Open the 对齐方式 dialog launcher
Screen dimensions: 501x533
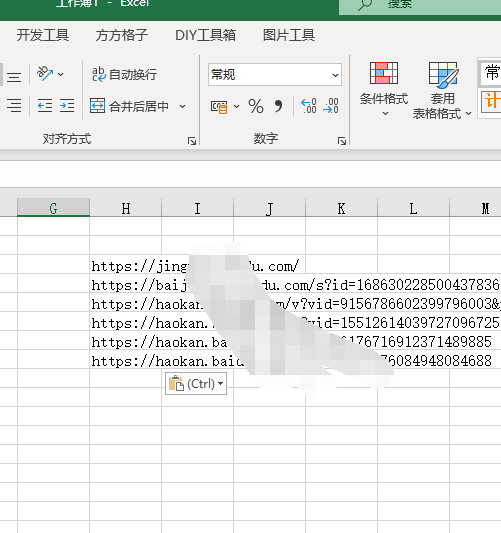click(192, 141)
